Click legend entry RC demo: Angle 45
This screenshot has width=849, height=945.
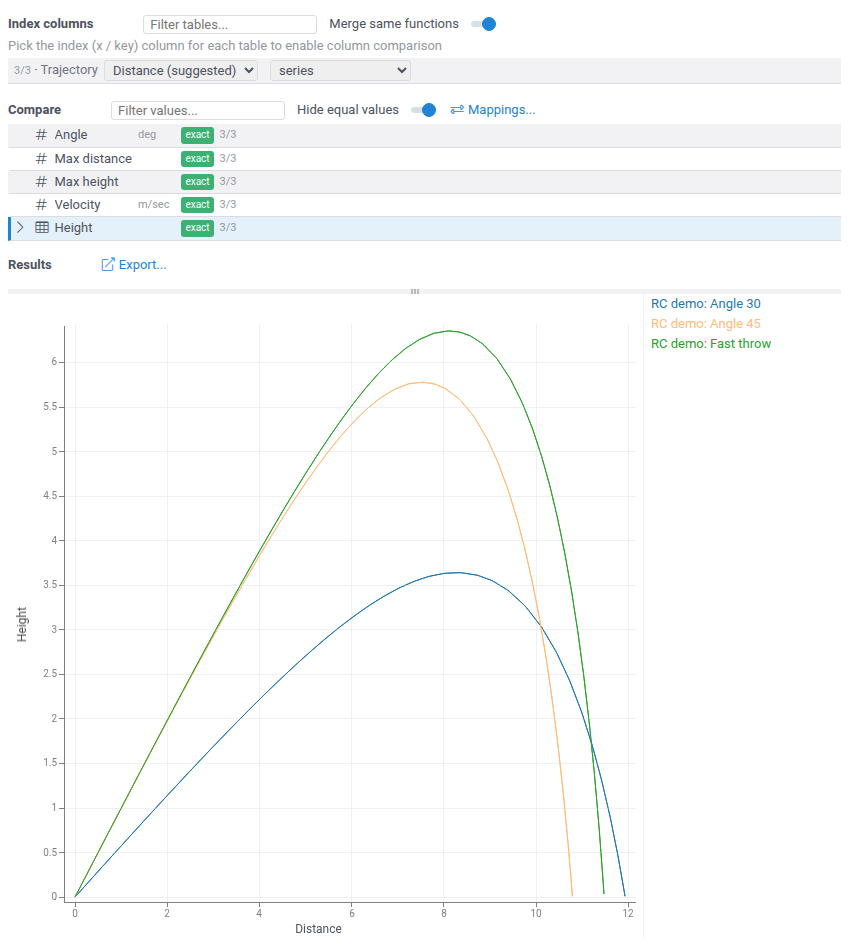click(x=706, y=324)
